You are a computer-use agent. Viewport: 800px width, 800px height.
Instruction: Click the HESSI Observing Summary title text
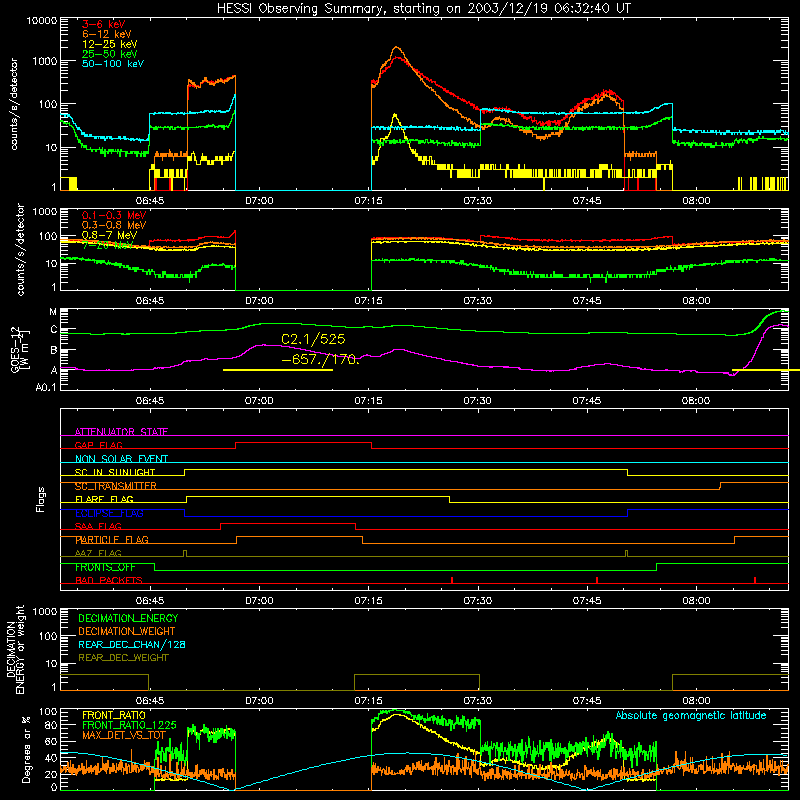[423, 9]
